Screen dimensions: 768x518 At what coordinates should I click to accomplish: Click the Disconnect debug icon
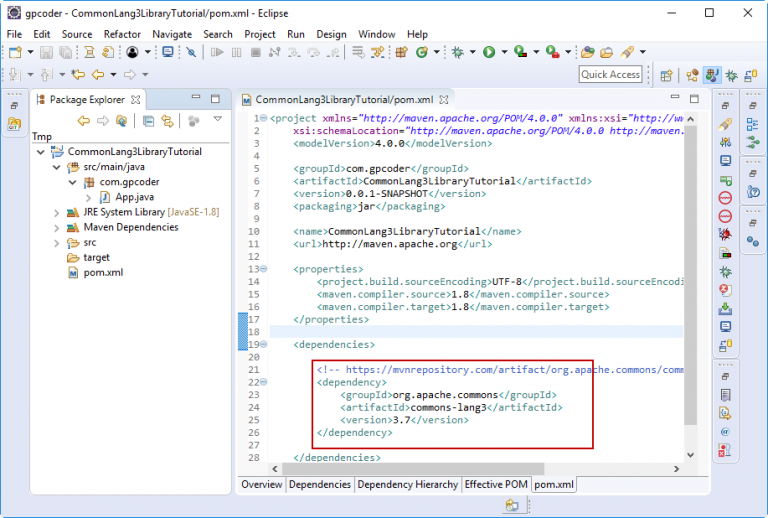tap(275, 52)
